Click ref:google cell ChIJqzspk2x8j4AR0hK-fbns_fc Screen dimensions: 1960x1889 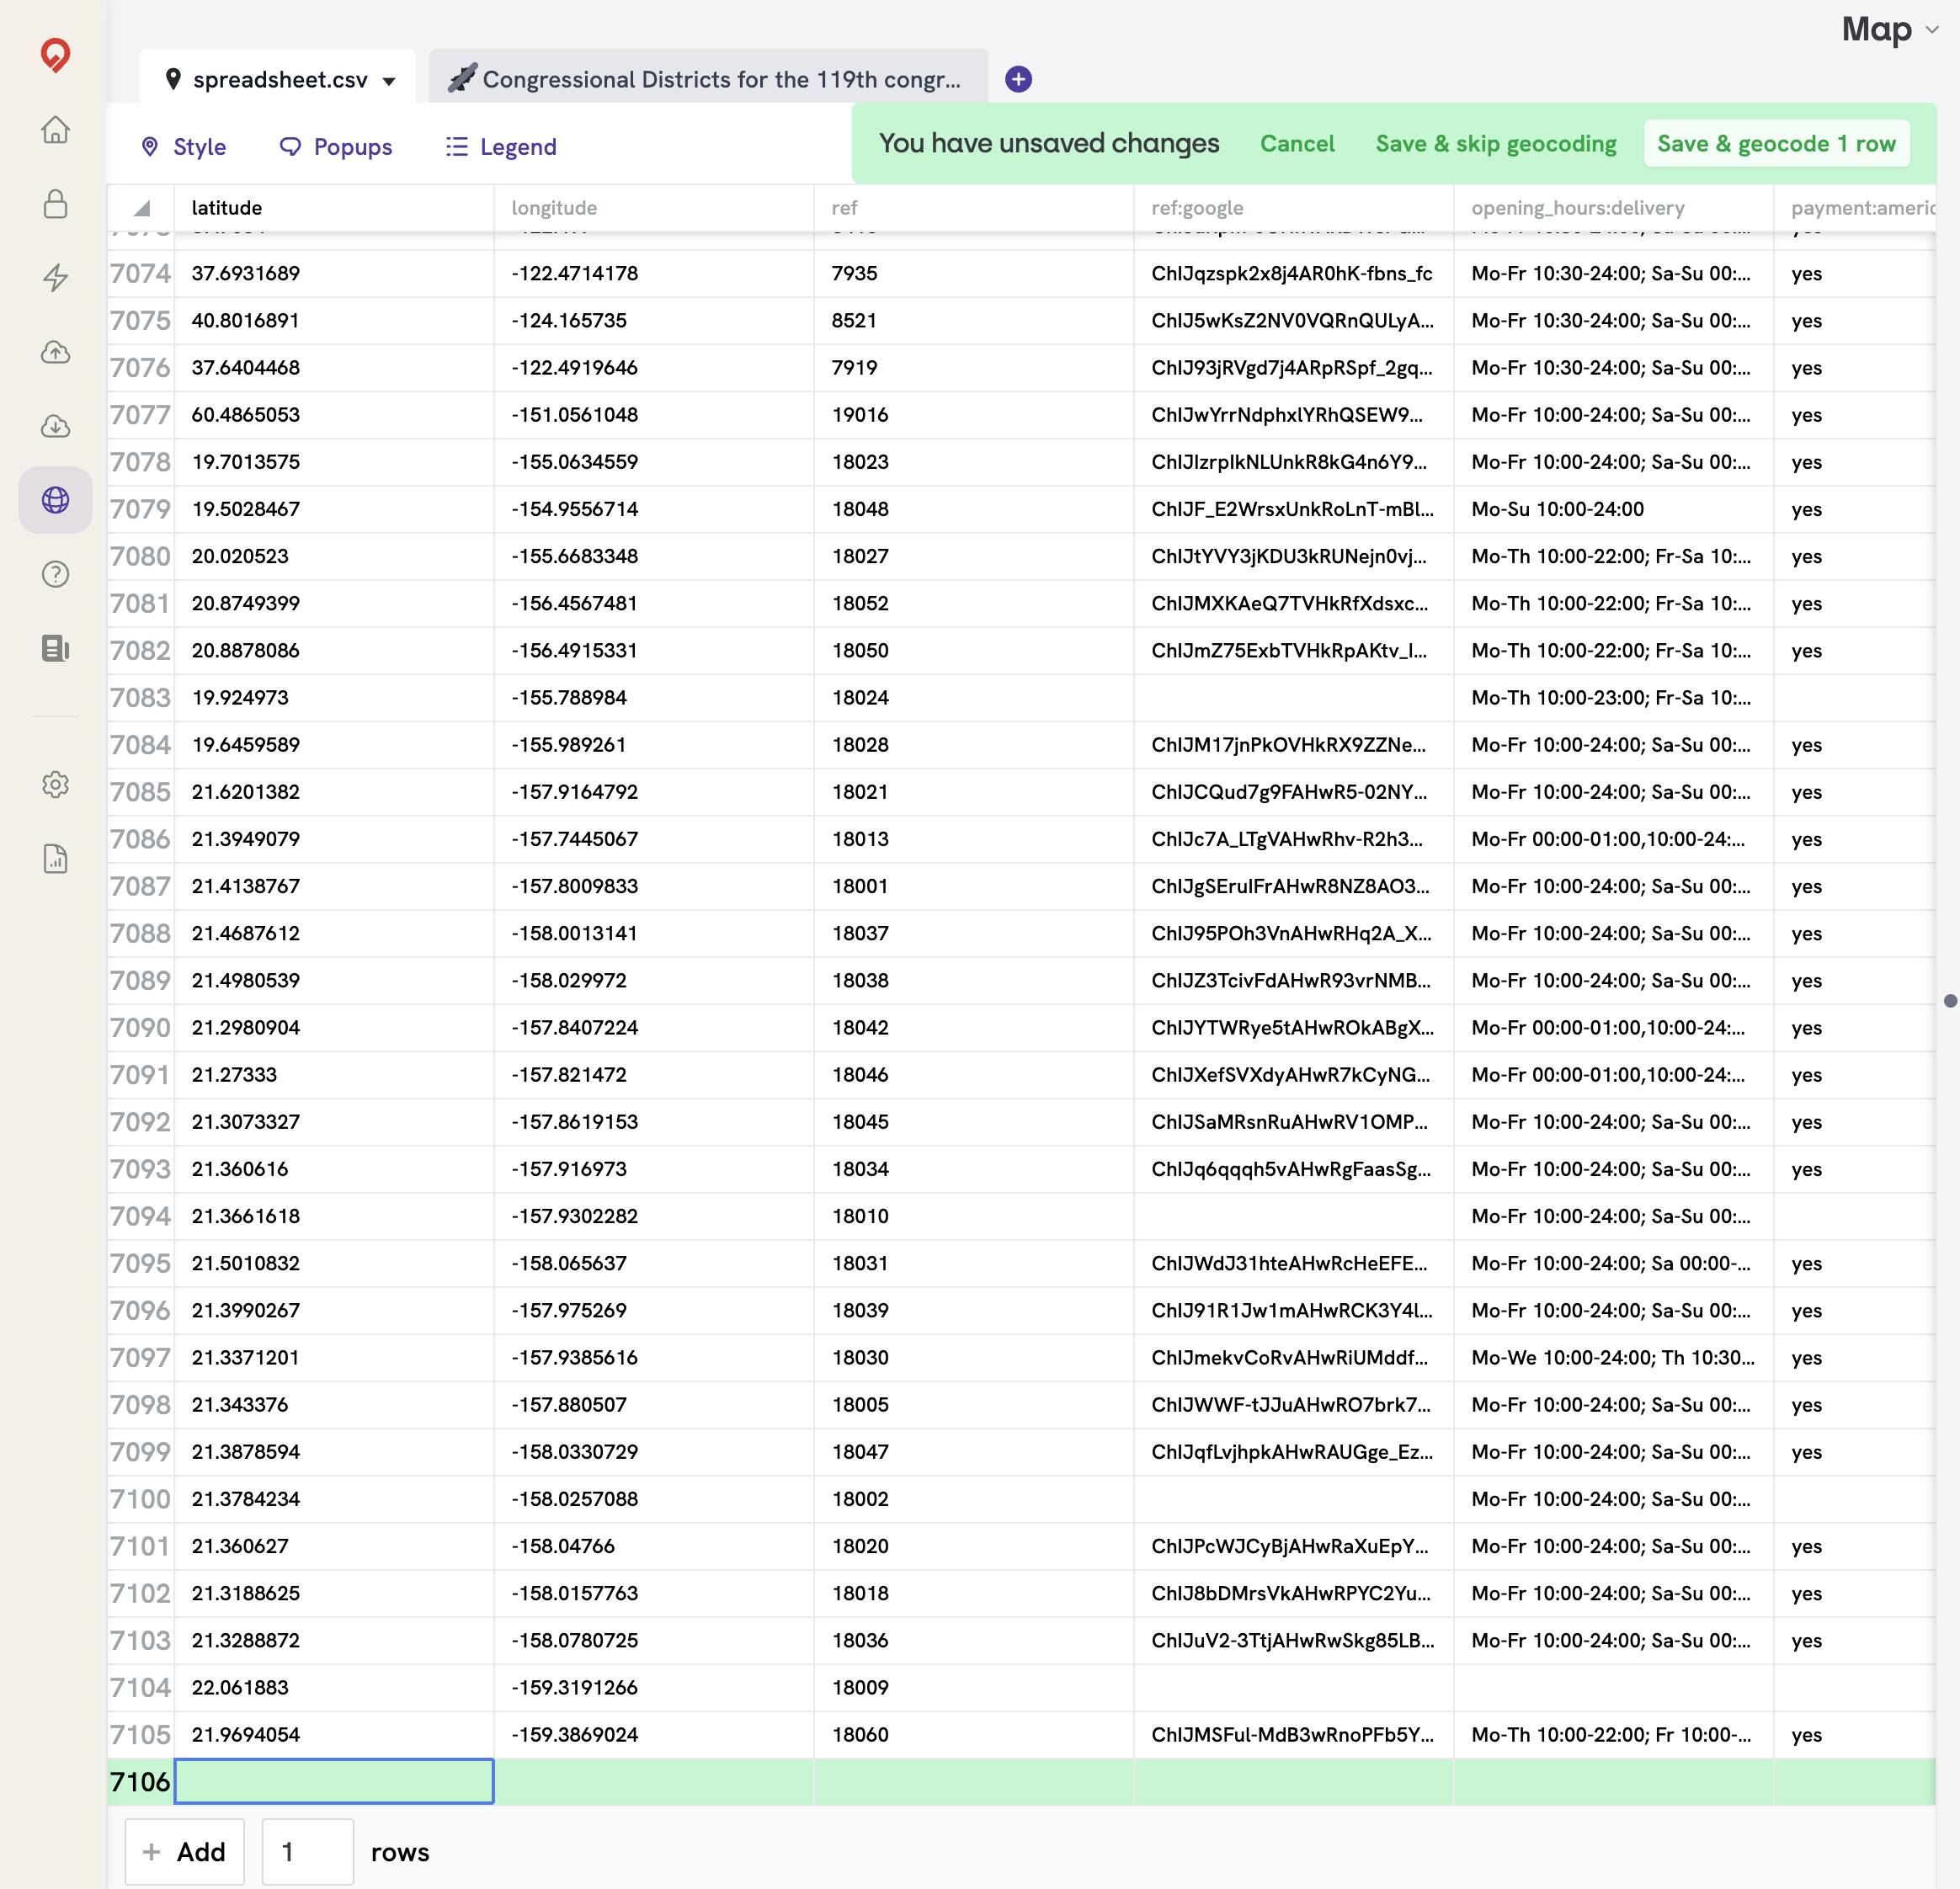pos(1294,273)
